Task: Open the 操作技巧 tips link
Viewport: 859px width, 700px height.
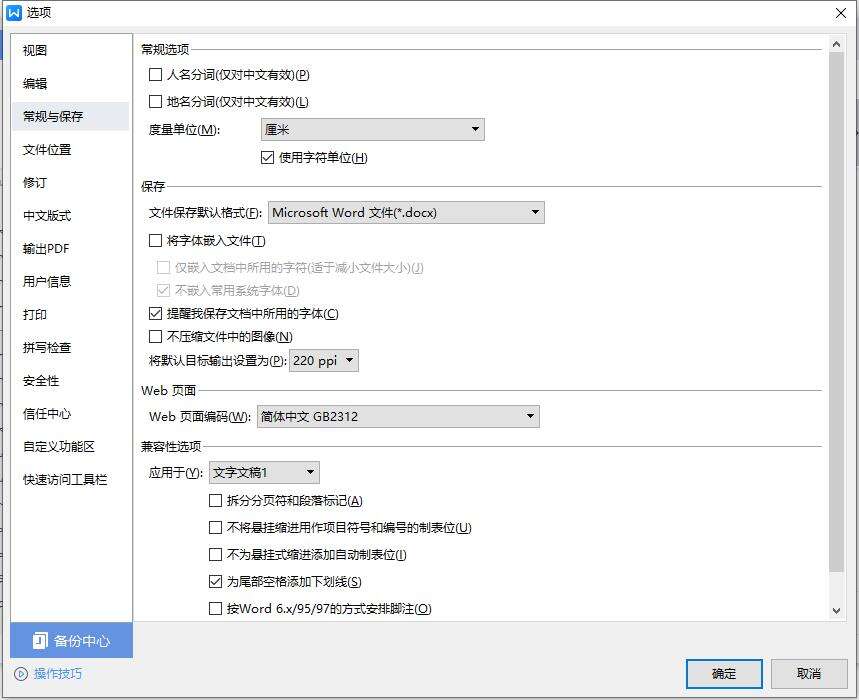Action: (58, 674)
